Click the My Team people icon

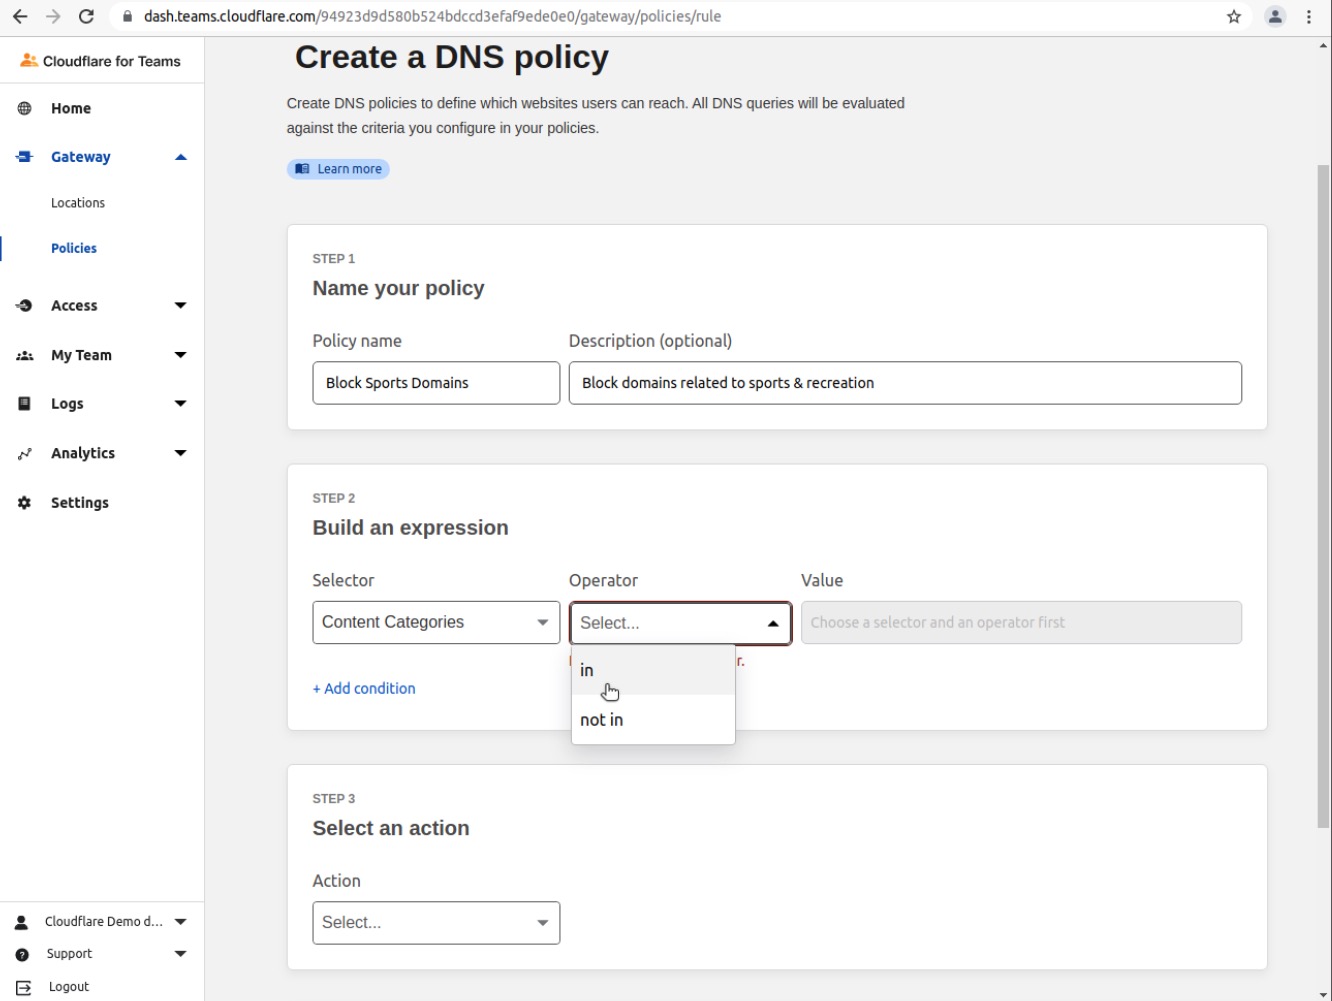(25, 355)
